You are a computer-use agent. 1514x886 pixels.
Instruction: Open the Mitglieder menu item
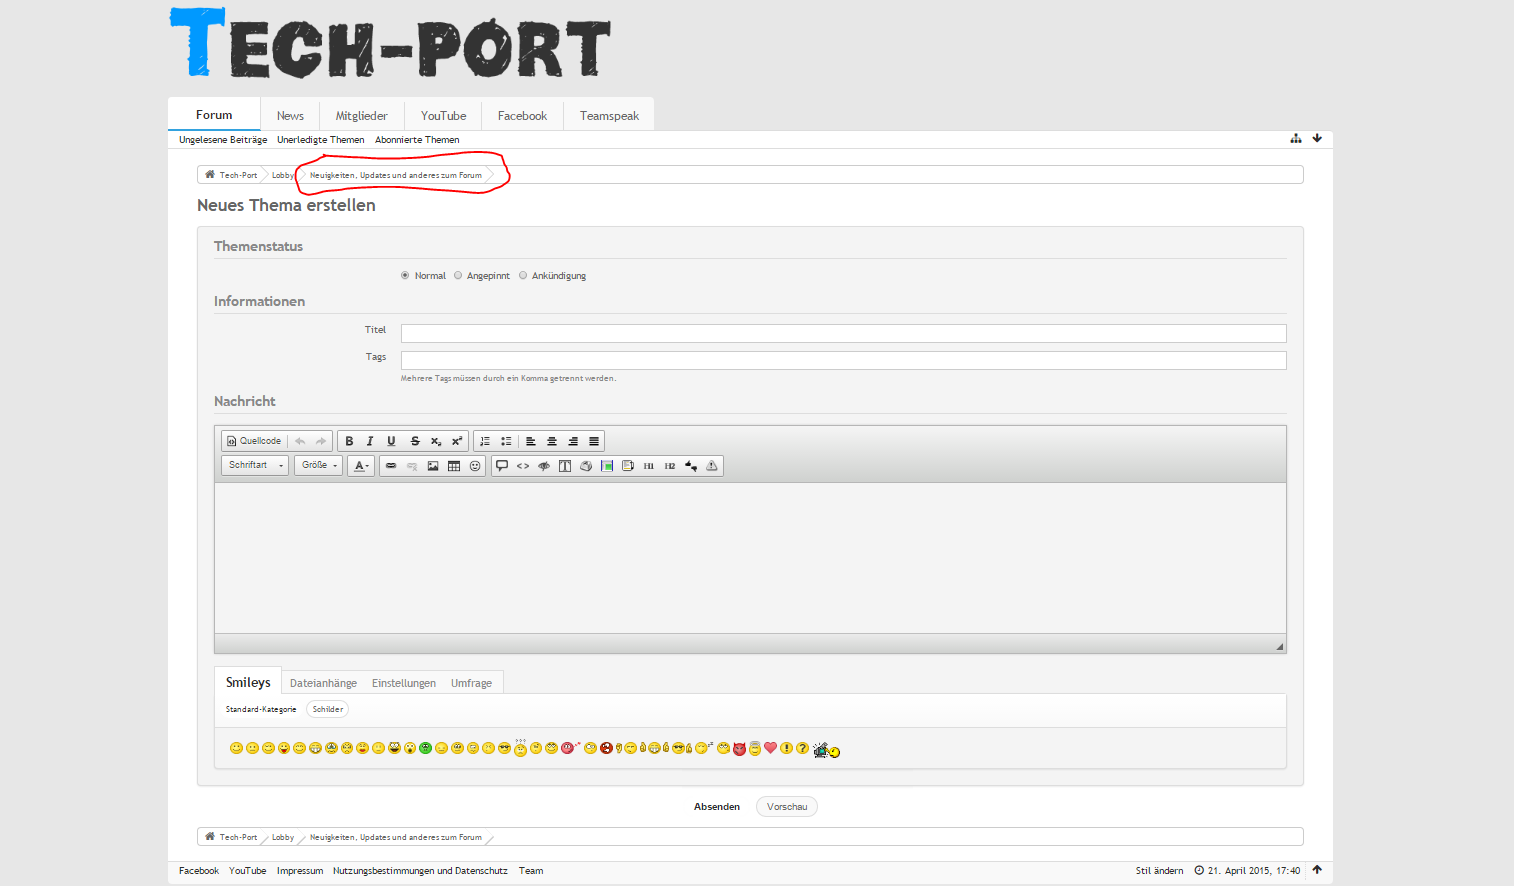point(361,116)
